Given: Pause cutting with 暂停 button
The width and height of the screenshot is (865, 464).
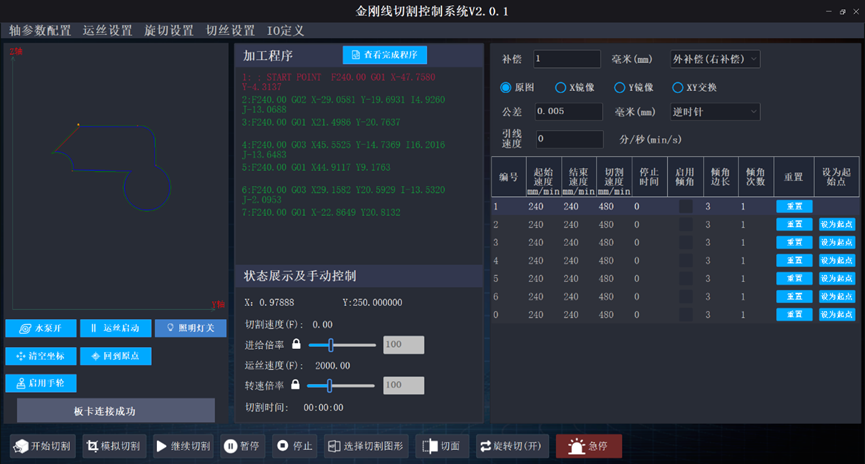Looking at the screenshot, I should click(x=242, y=446).
